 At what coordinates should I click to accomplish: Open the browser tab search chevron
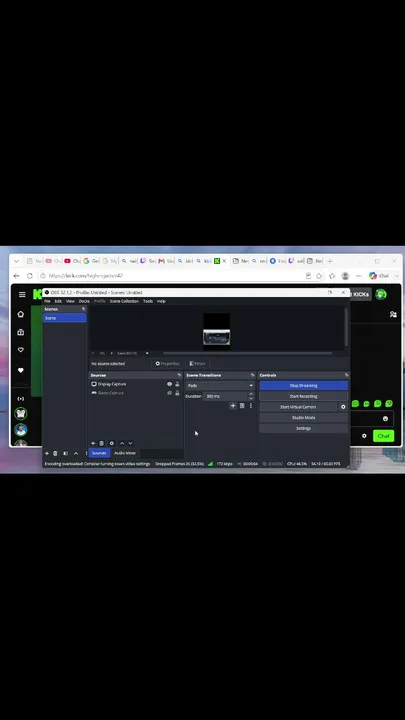coord(17,261)
